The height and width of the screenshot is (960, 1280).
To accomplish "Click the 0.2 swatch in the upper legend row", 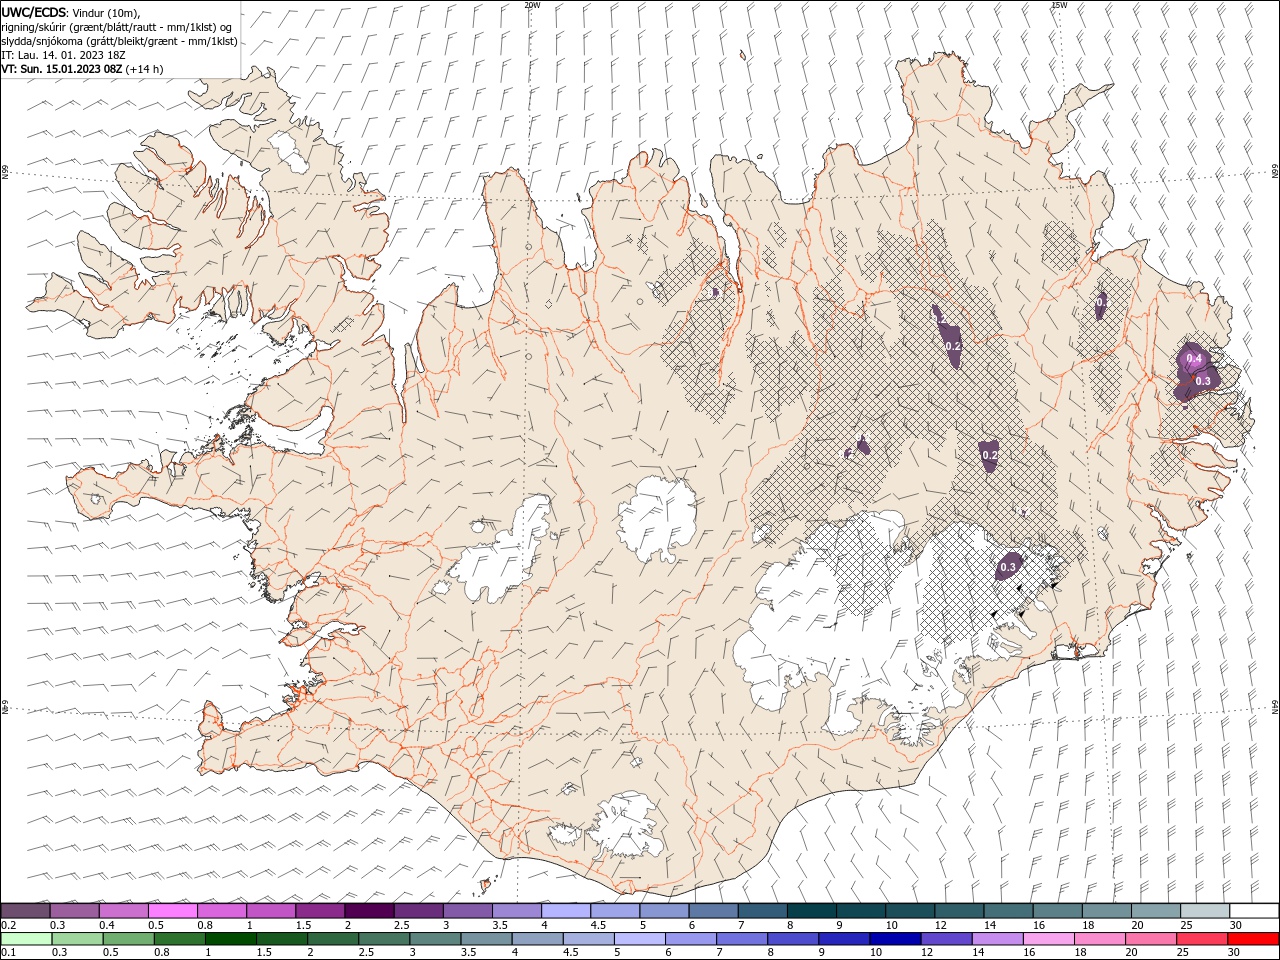I will pyautogui.click(x=25, y=910).
